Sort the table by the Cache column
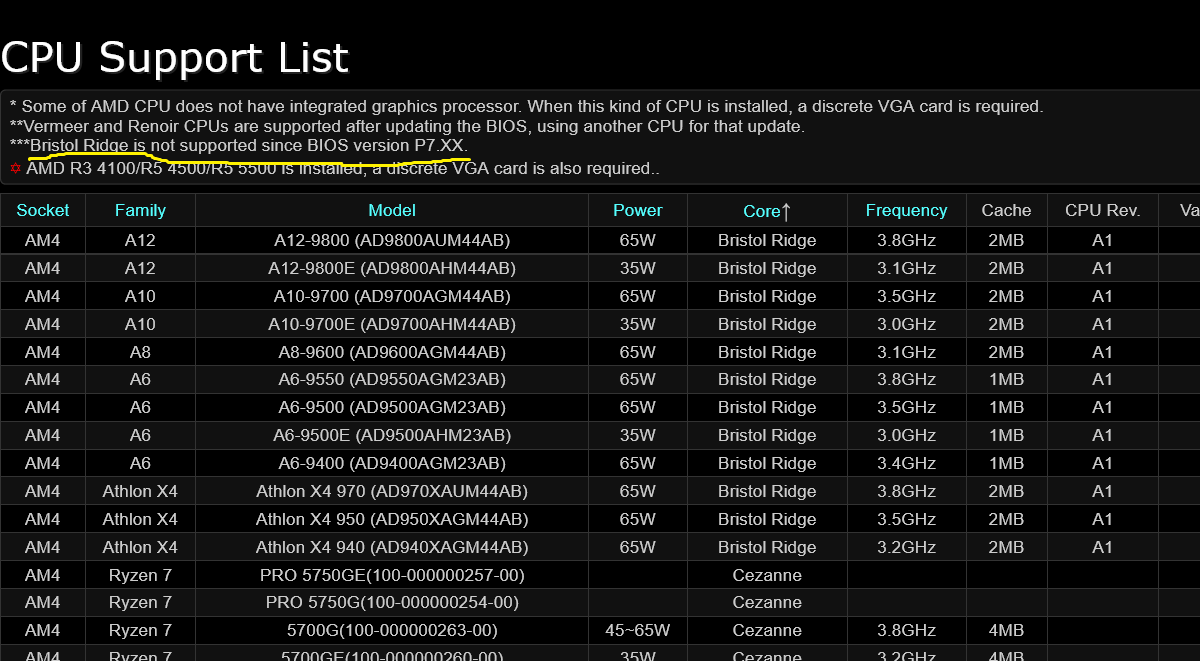Image resolution: width=1200 pixels, height=661 pixels. point(1006,211)
